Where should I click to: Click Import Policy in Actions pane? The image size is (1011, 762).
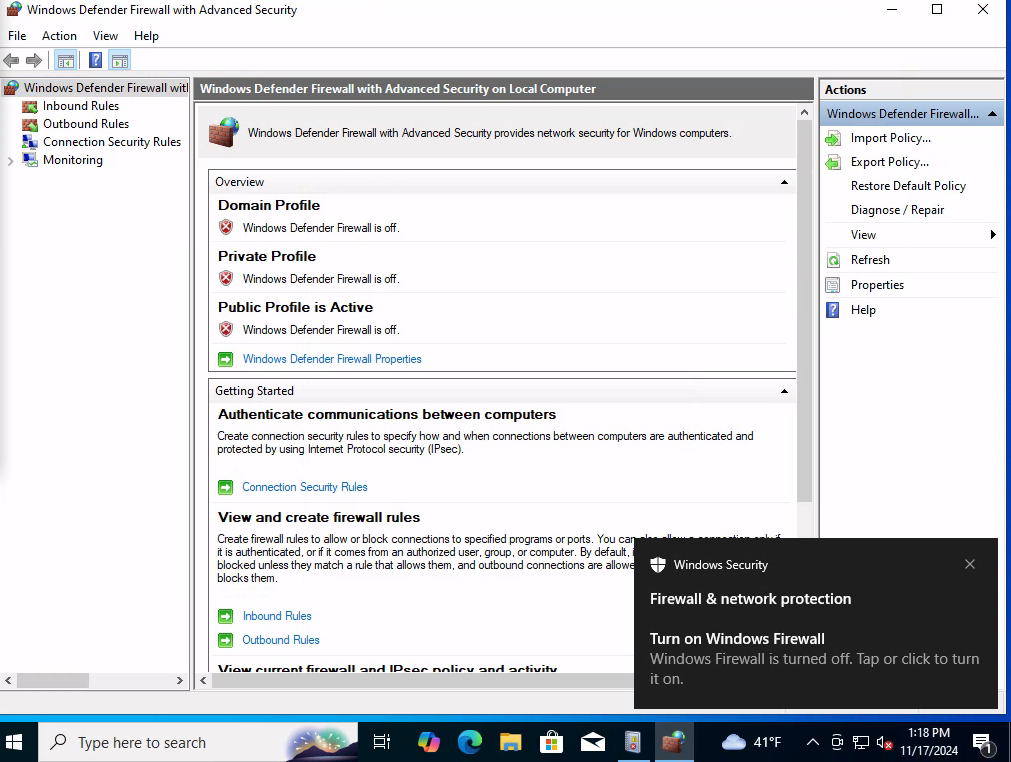click(x=890, y=138)
